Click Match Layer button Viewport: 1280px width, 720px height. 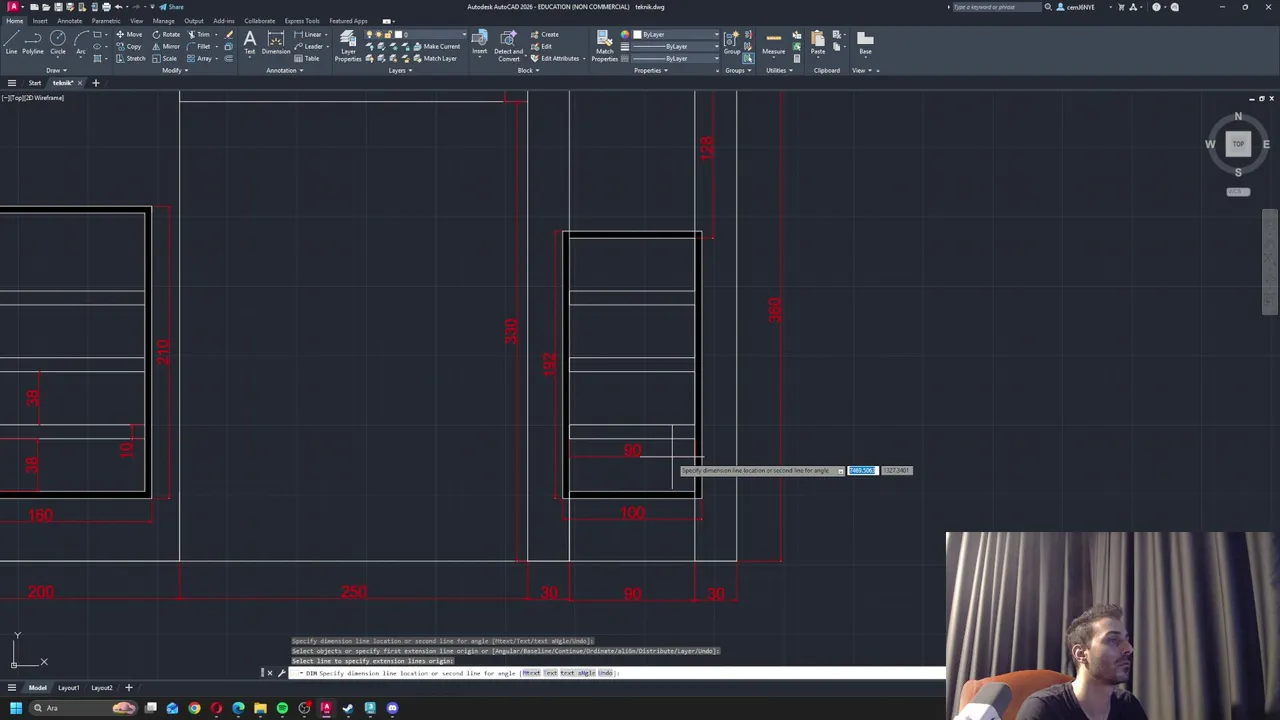(435, 58)
